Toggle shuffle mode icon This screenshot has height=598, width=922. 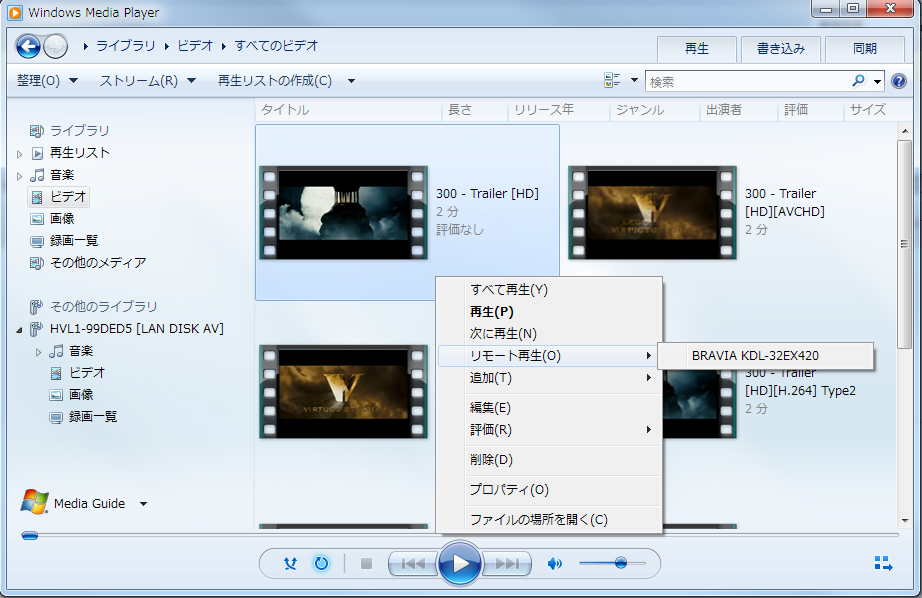pos(290,564)
